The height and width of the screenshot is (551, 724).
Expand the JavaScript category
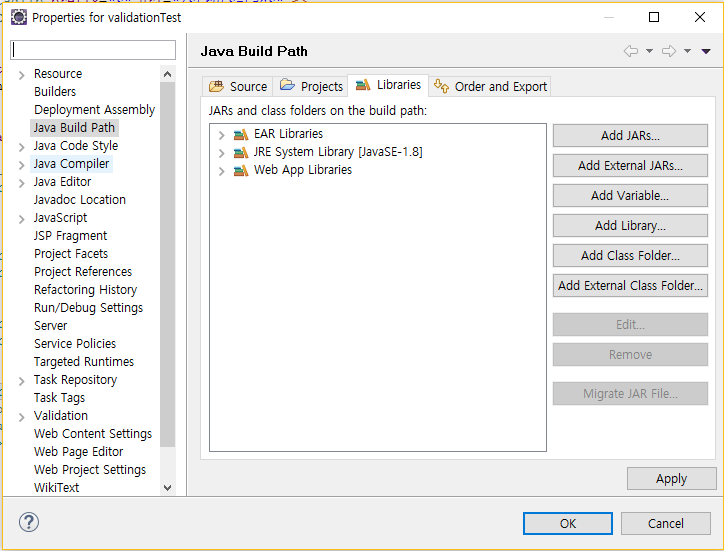pos(21,219)
